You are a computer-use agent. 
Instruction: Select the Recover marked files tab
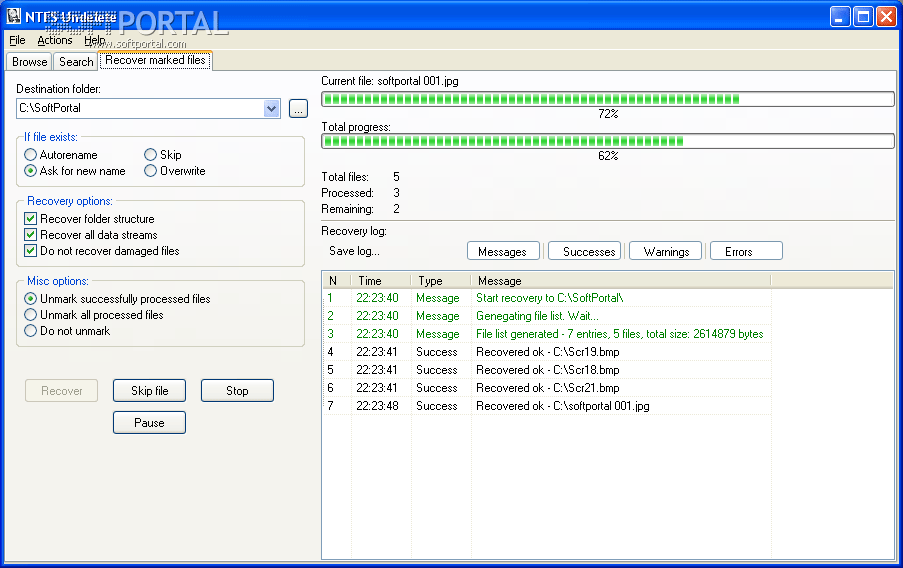coord(155,60)
